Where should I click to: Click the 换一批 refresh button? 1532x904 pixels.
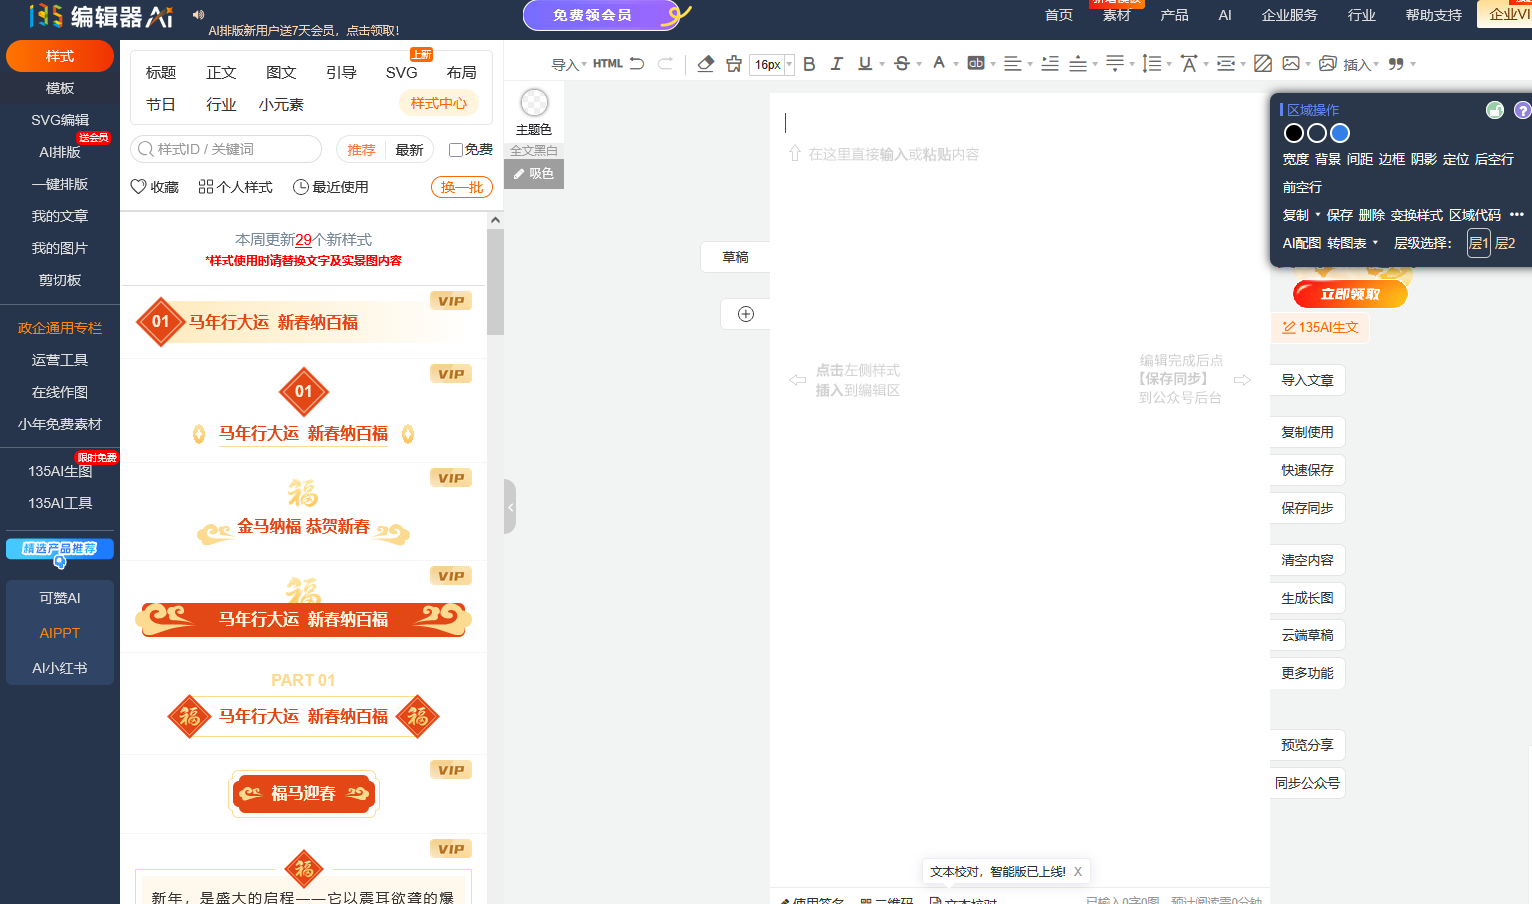462,187
